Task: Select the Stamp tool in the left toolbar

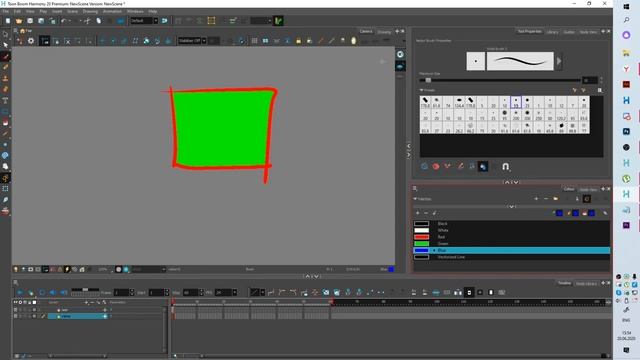Action: point(5,78)
